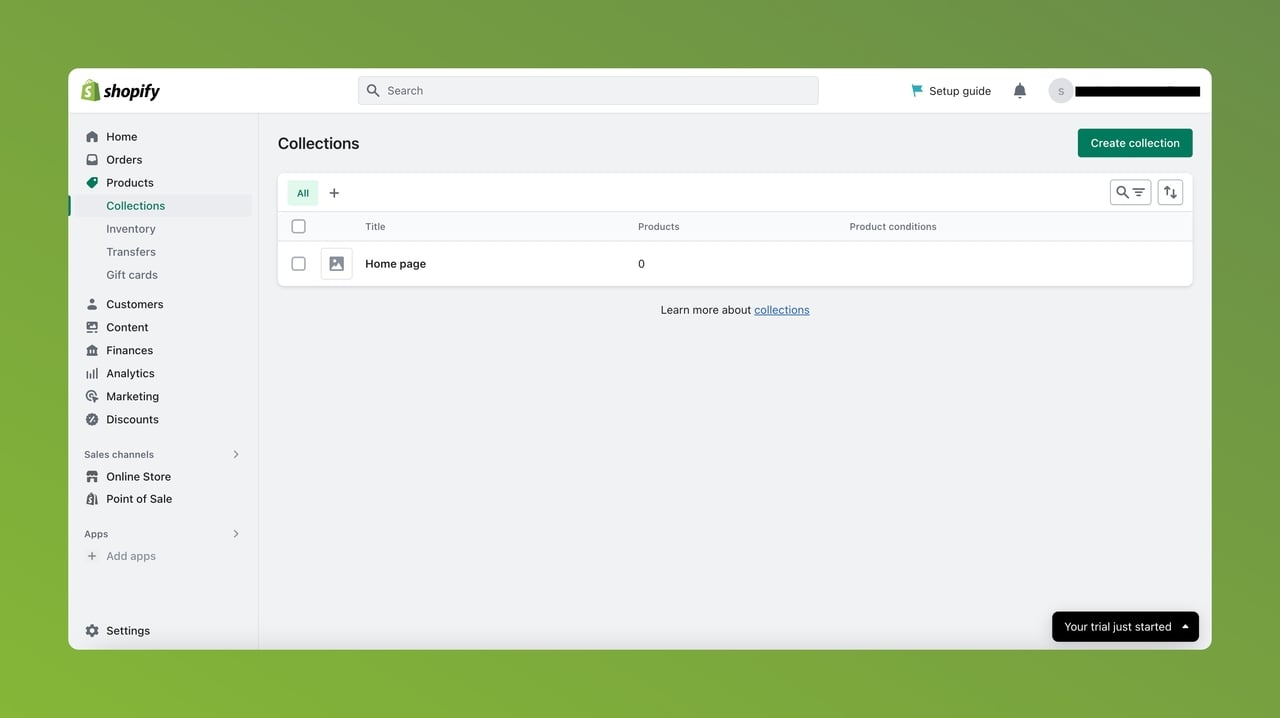Viewport: 1280px width, 718px height.
Task: Open Analytics page label
Action: coord(131,373)
